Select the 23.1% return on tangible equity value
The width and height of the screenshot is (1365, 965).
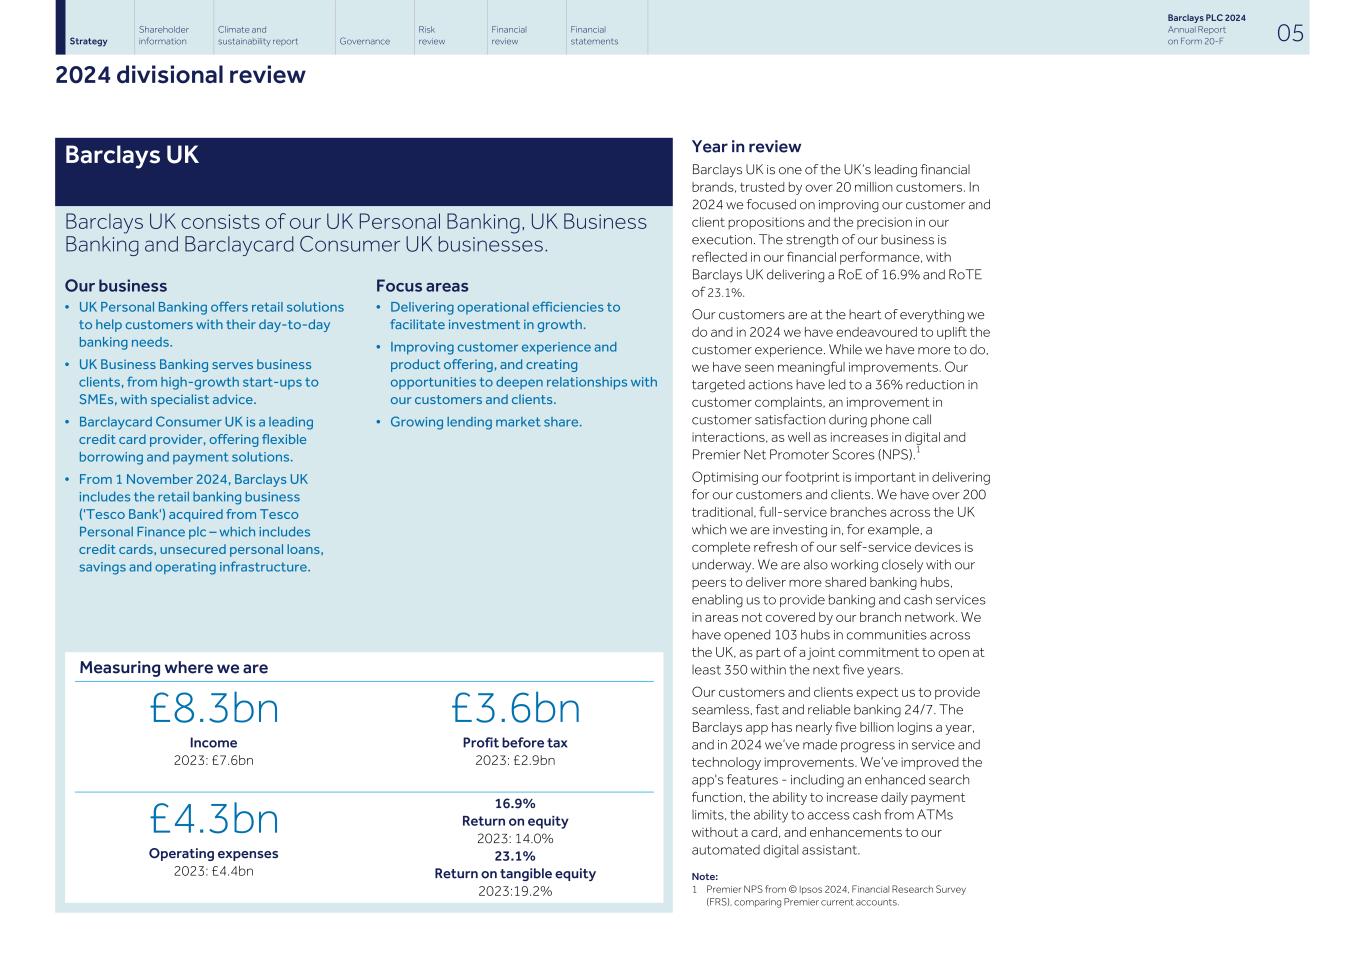point(515,856)
